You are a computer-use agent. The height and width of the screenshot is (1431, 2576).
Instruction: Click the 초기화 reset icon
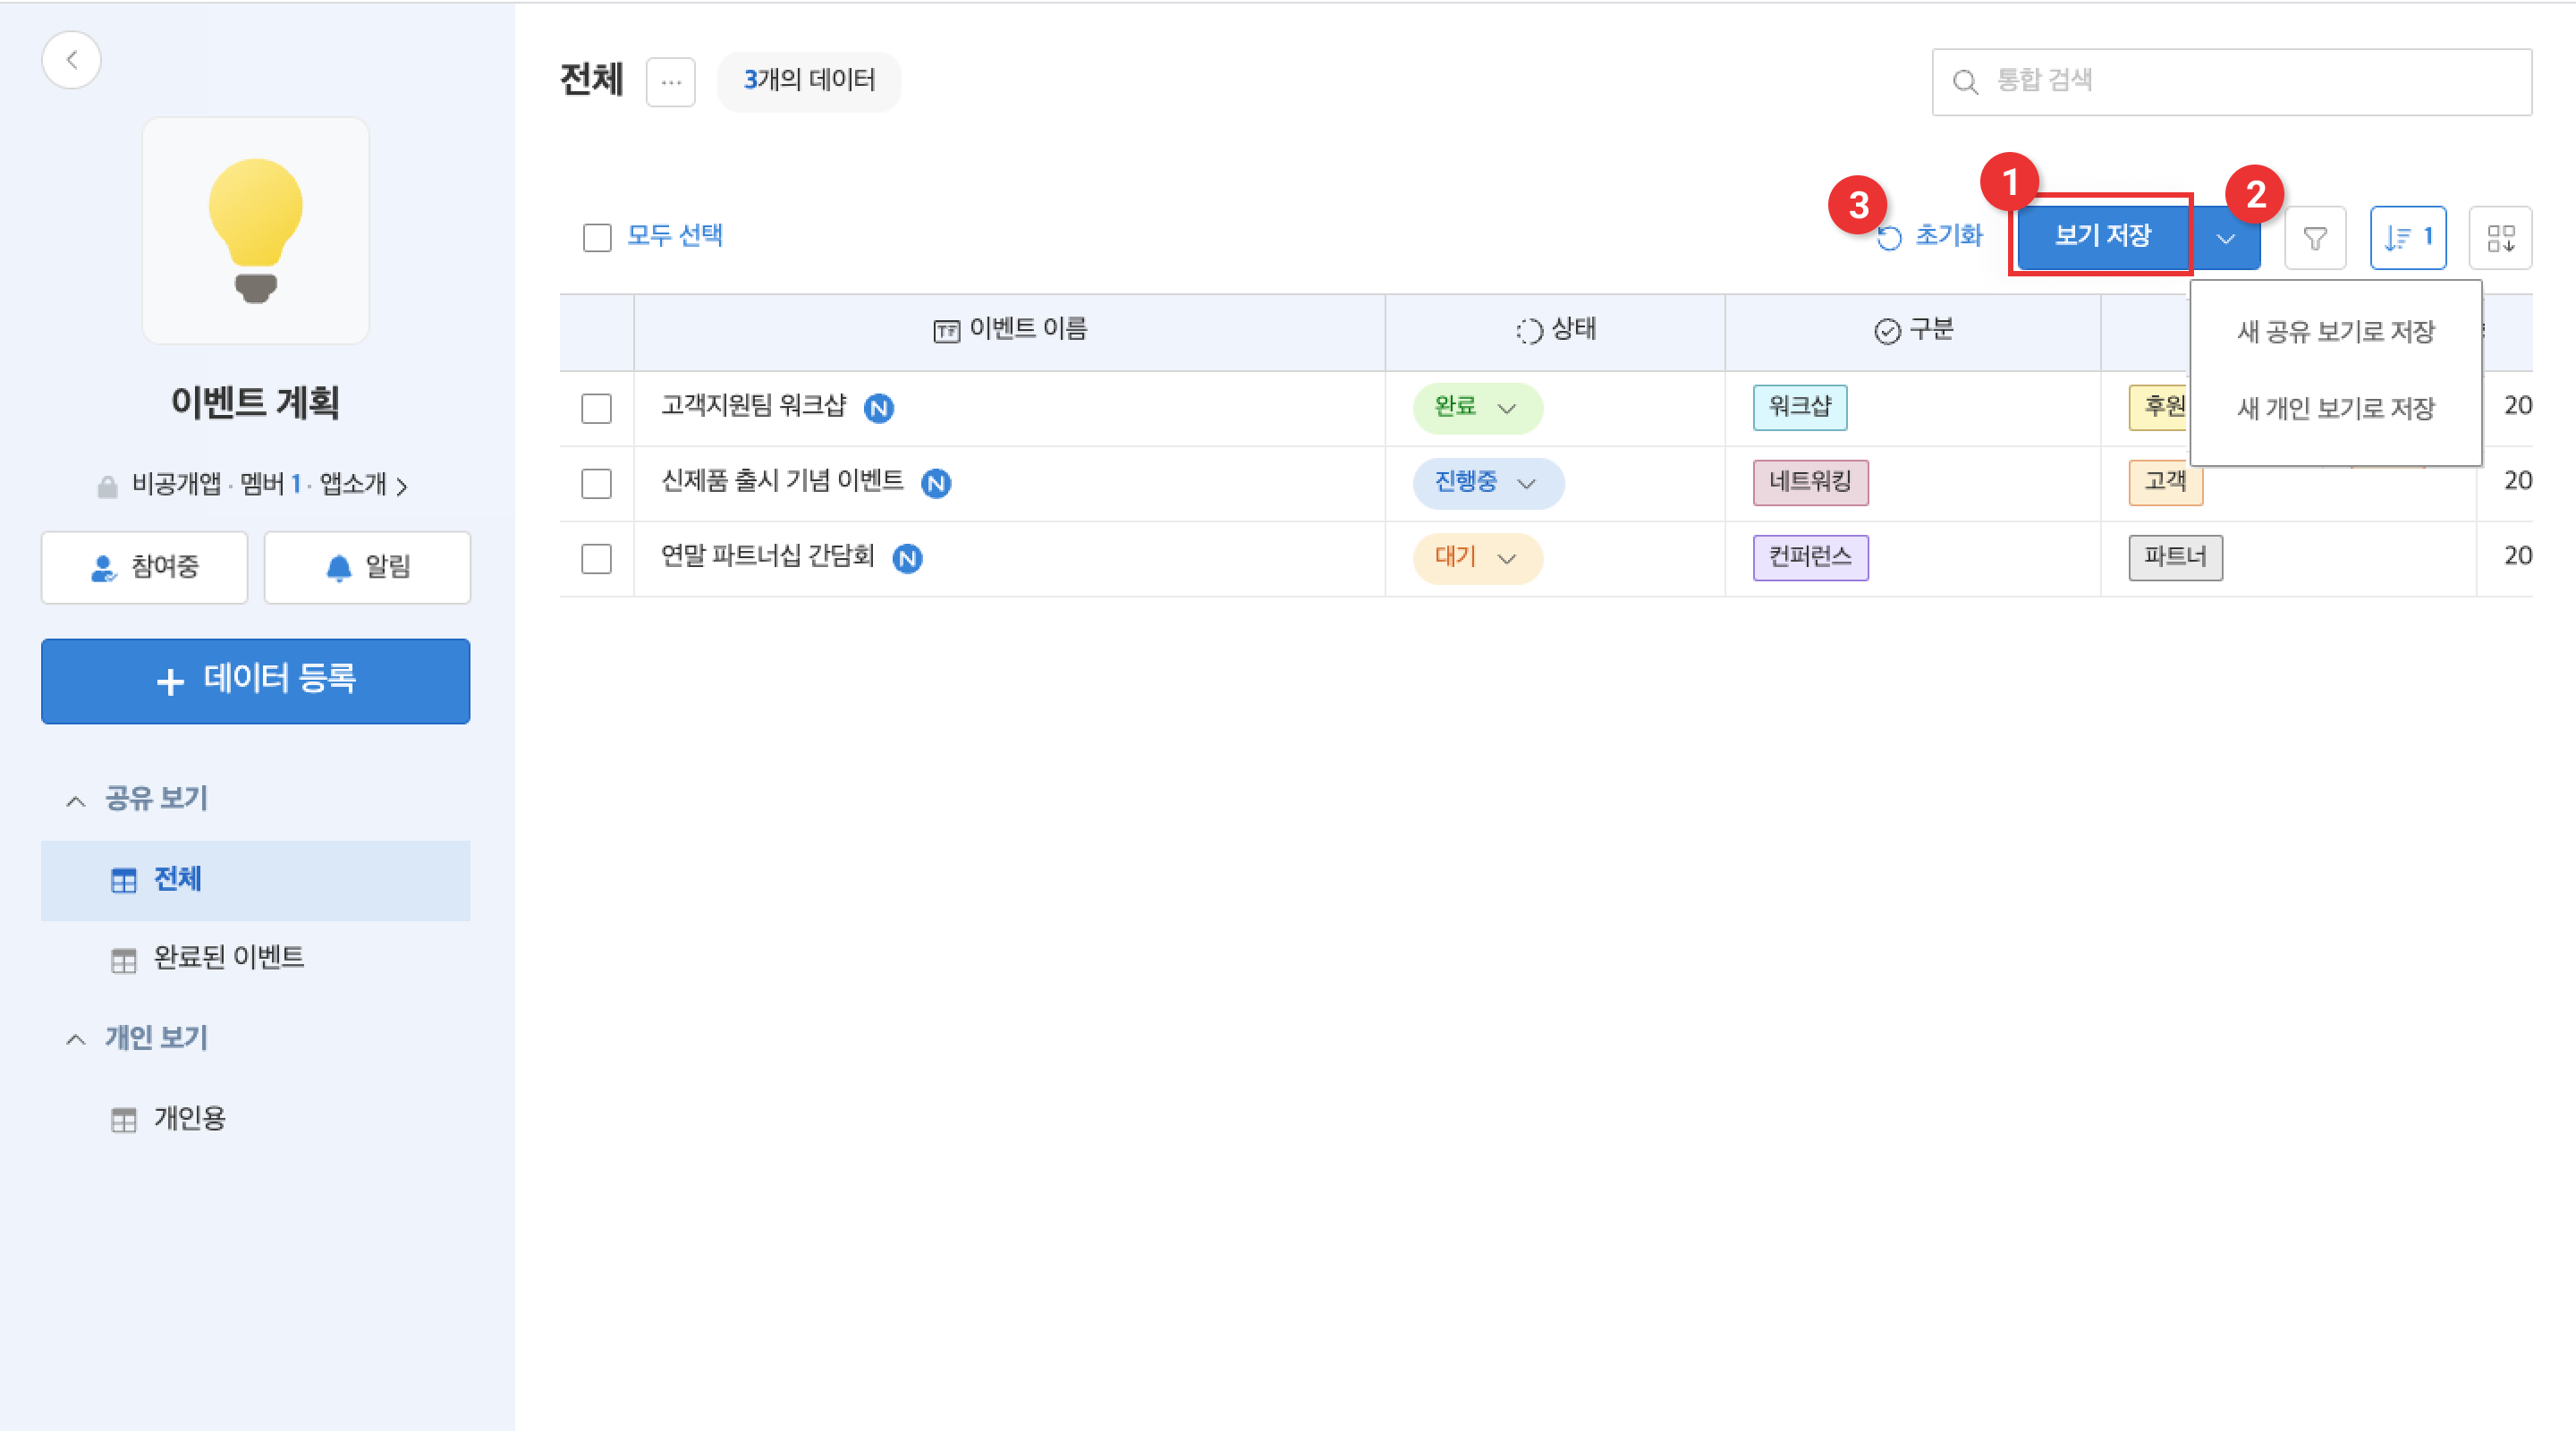coord(1889,238)
